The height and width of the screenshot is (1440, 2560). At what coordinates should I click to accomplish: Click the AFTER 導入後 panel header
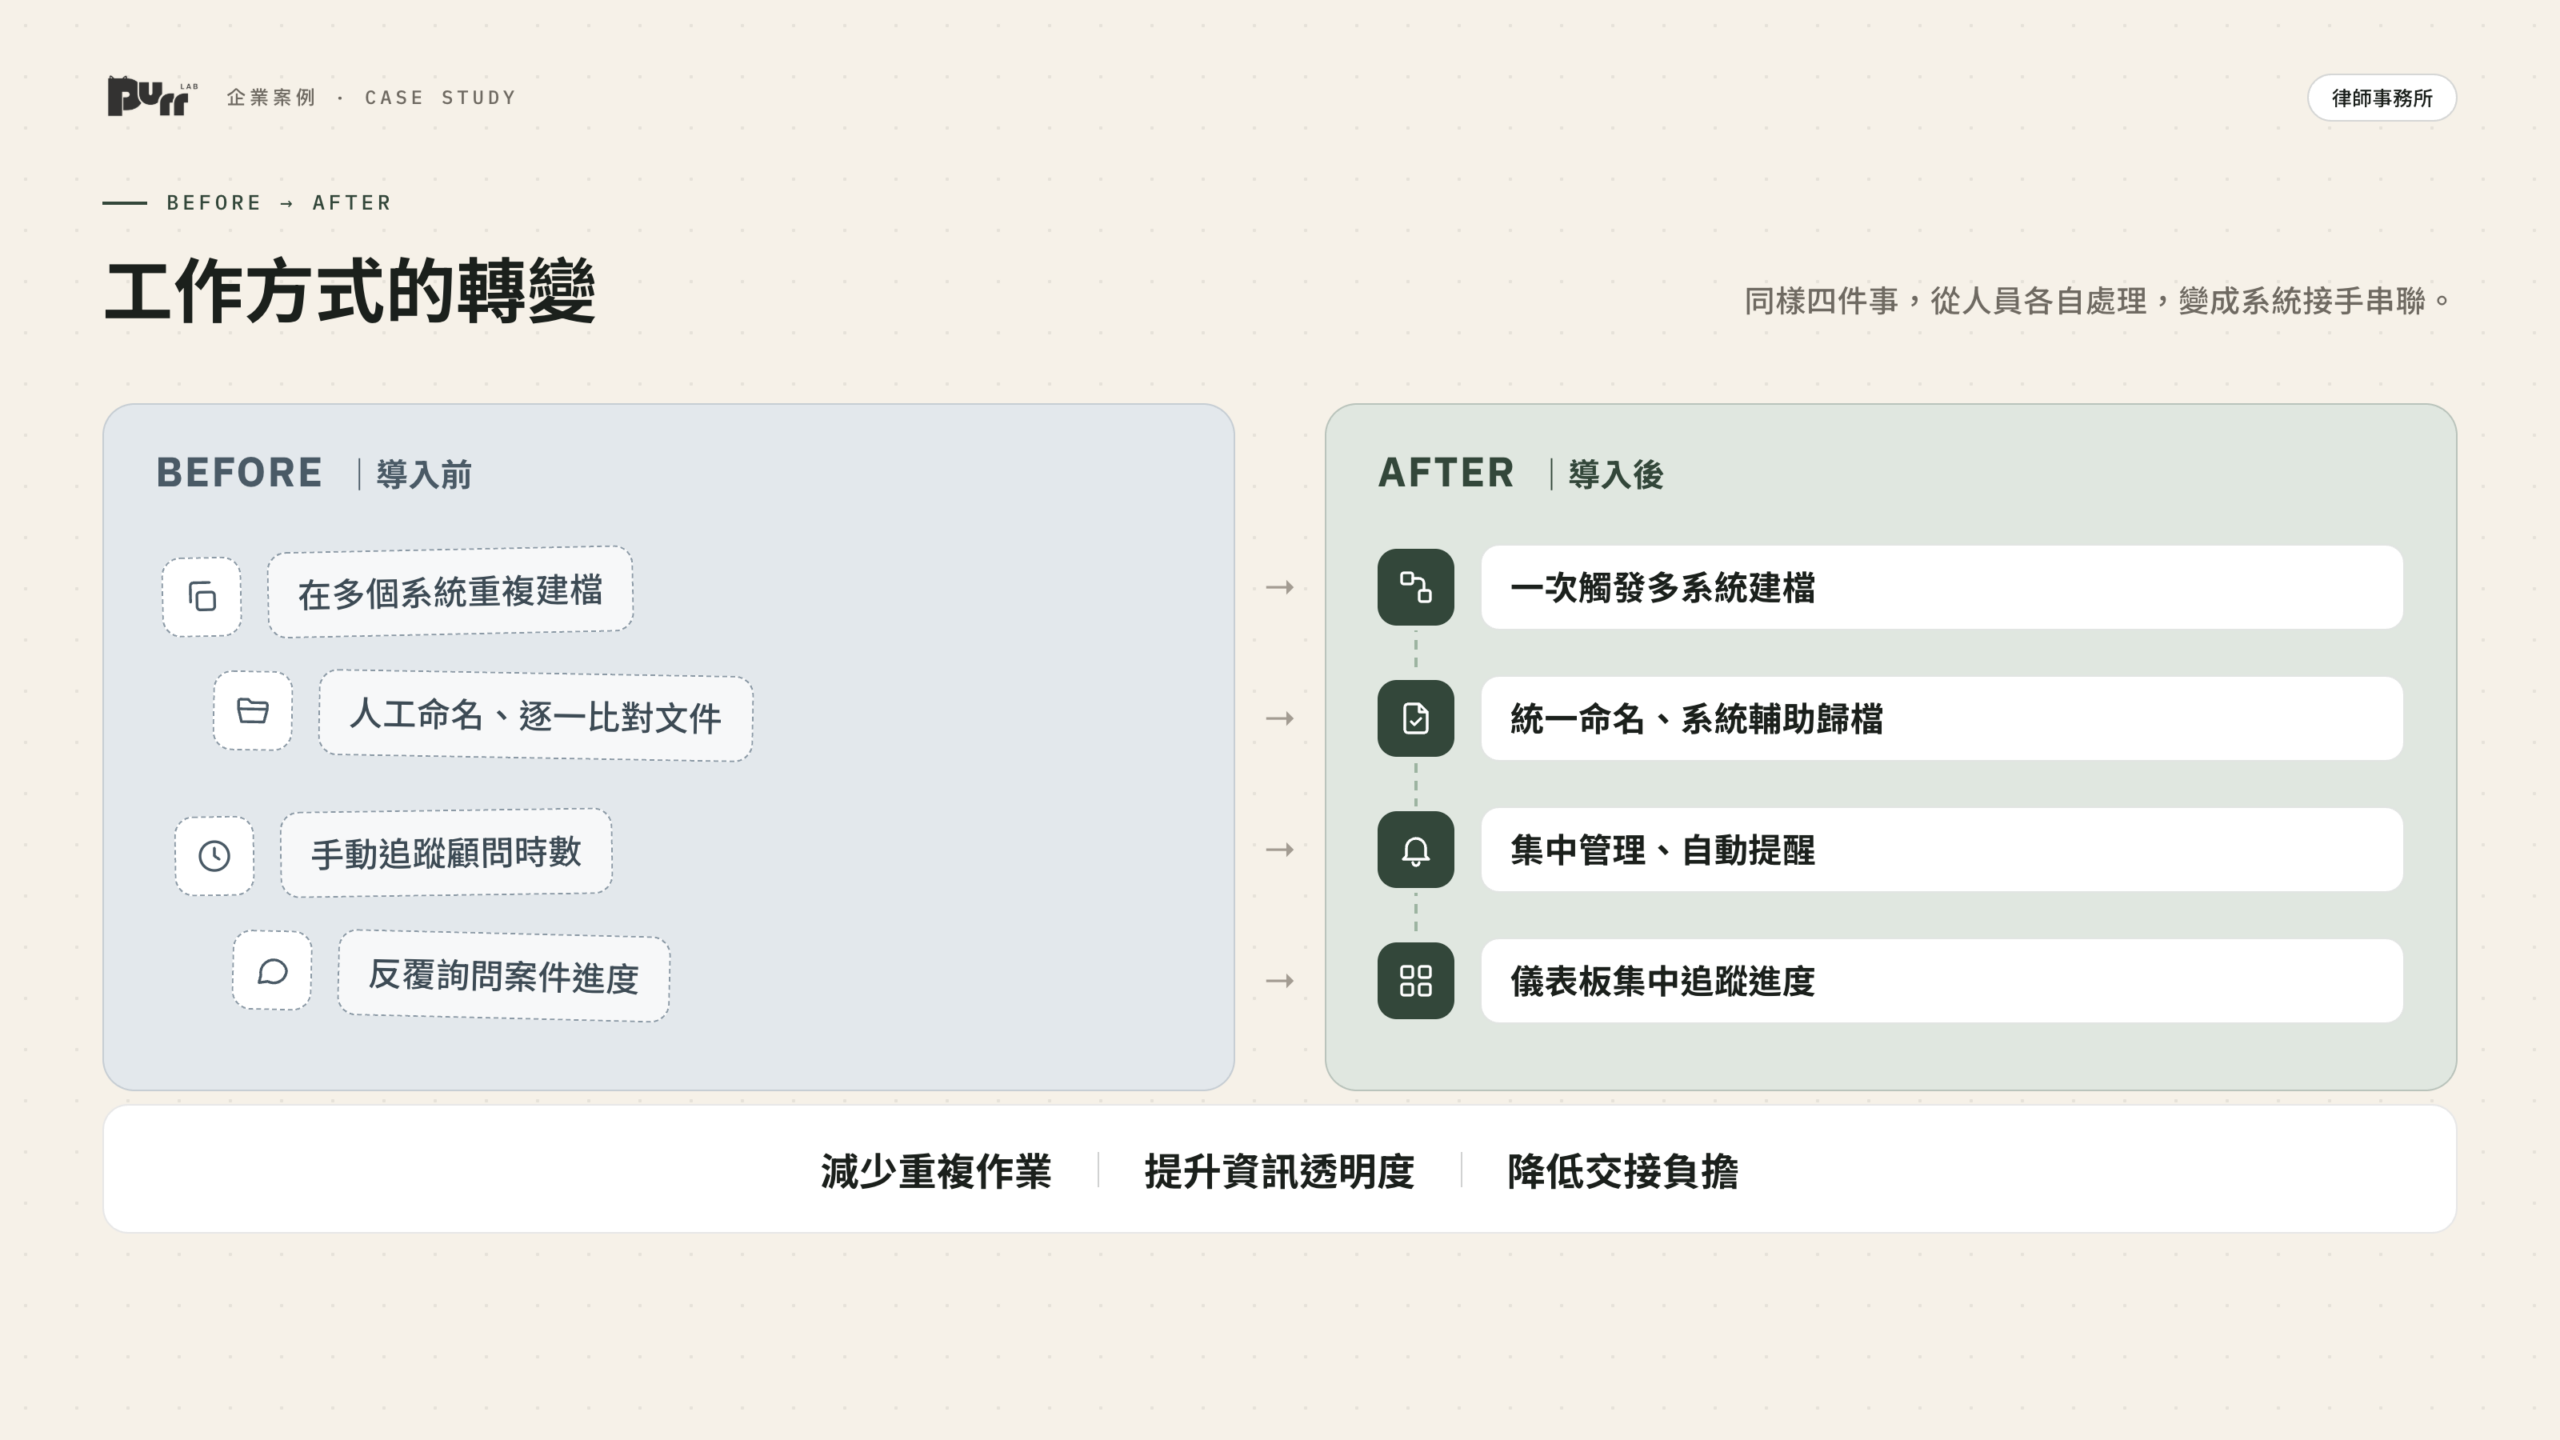[x=1520, y=473]
